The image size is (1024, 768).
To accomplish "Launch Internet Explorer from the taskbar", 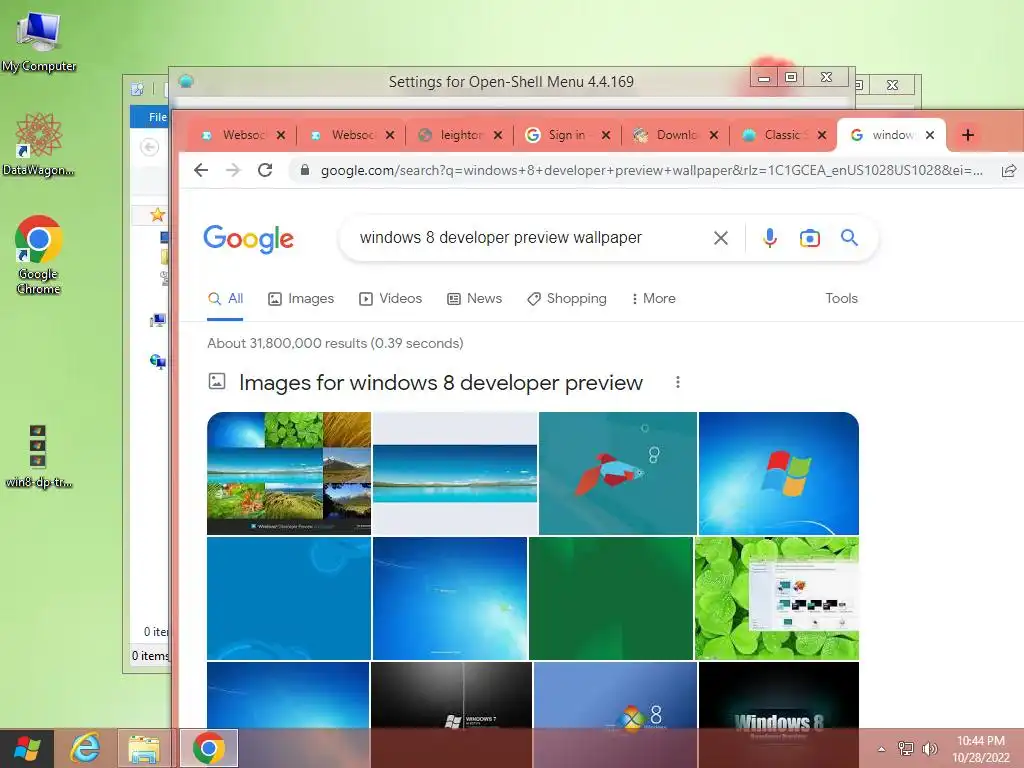I will point(85,748).
